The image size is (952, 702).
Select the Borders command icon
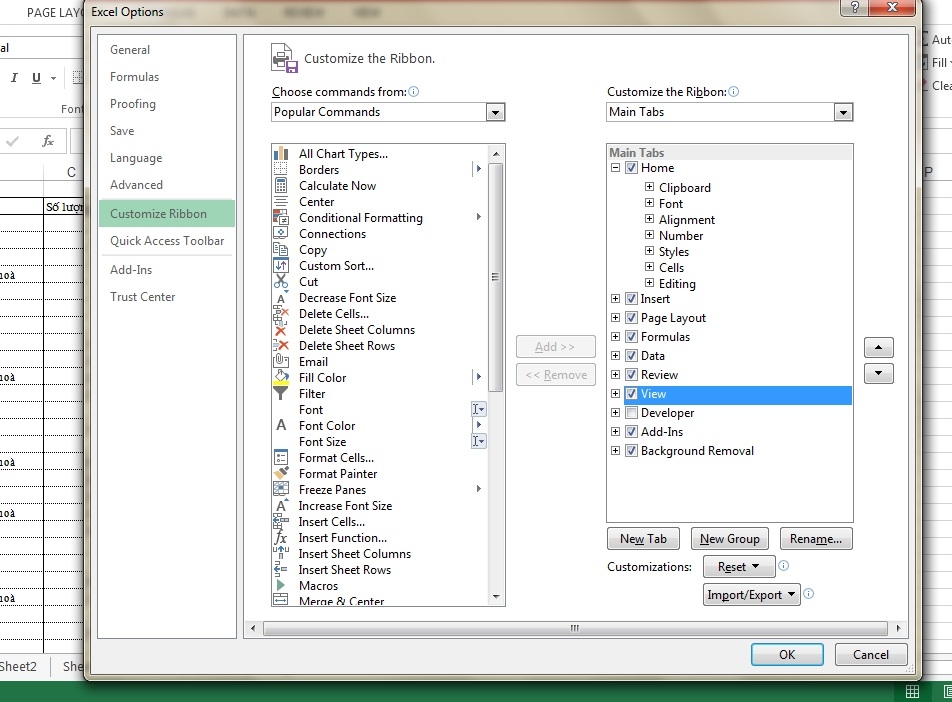280,169
